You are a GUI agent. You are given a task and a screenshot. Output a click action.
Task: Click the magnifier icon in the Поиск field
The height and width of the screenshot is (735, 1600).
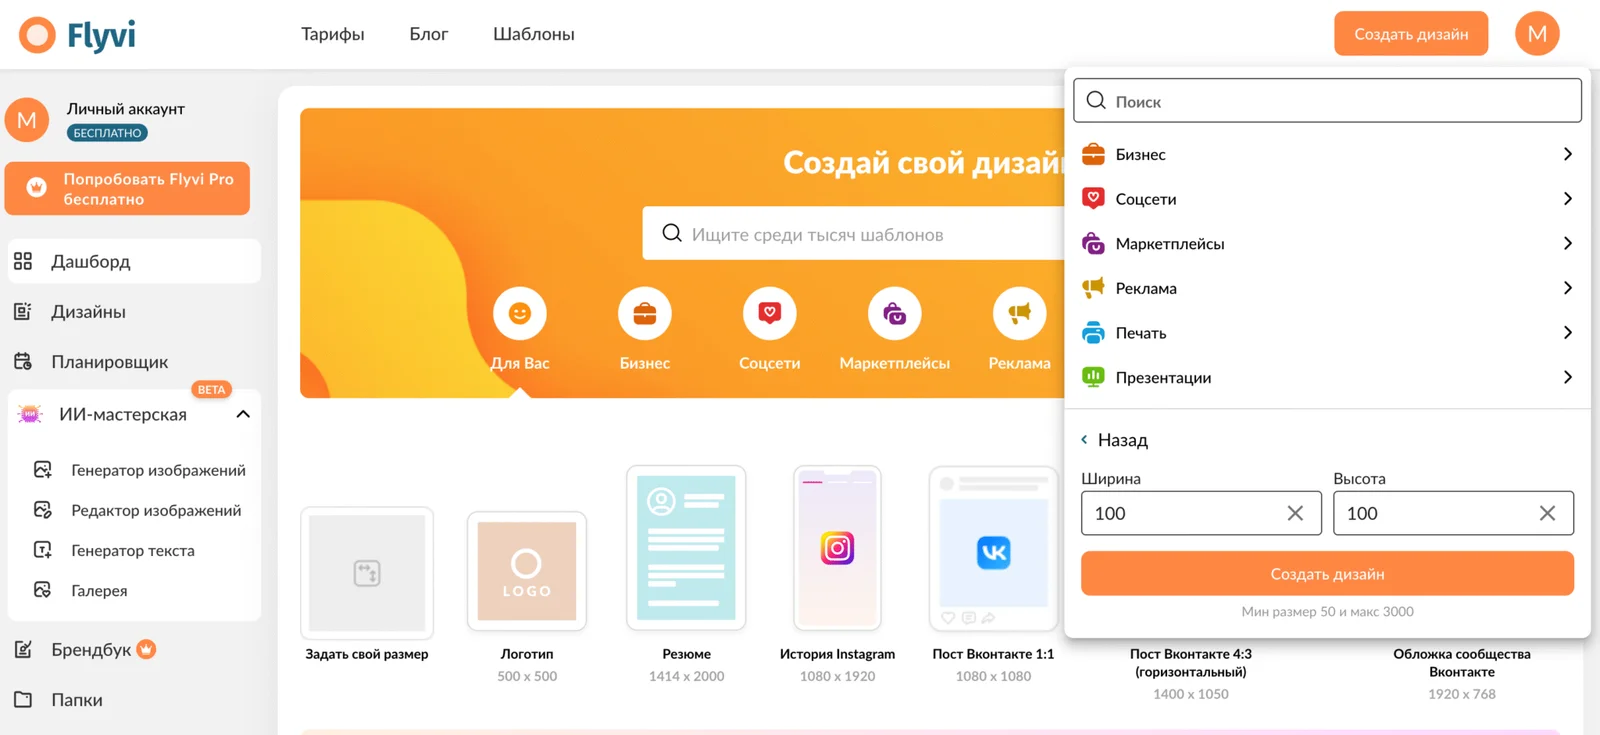1096,100
